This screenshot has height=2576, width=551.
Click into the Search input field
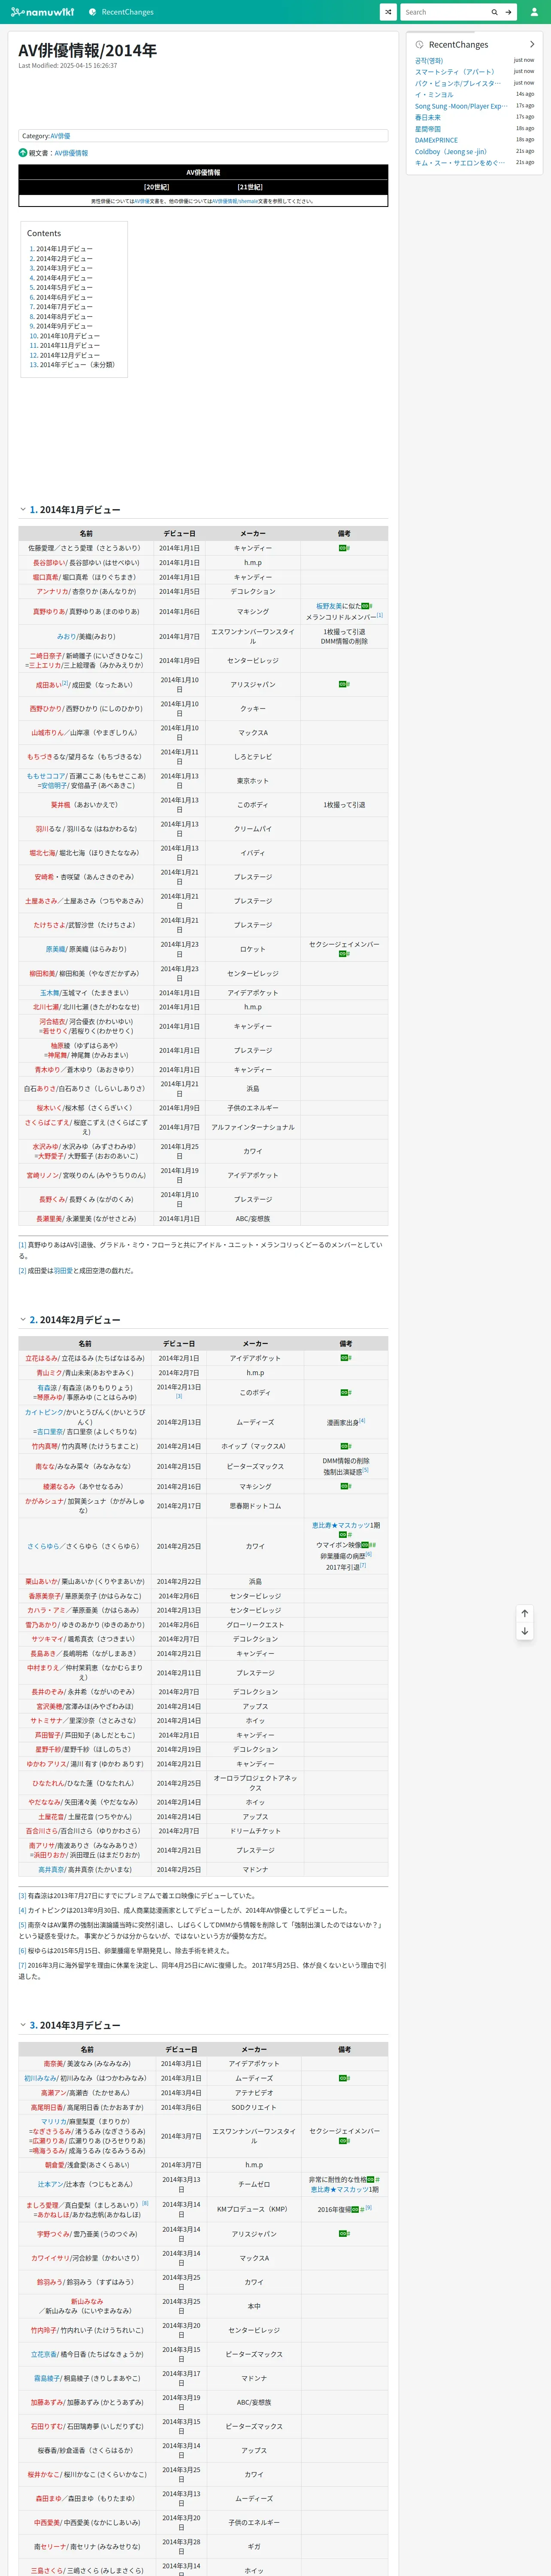(444, 12)
